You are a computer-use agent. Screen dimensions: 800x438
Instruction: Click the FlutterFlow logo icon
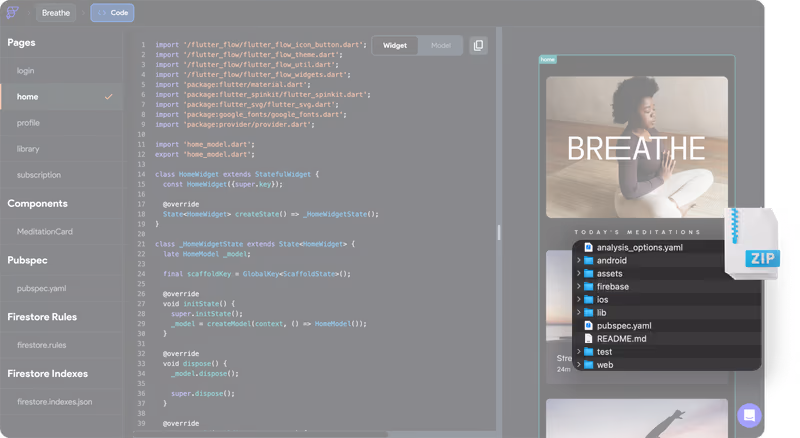(x=12, y=12)
